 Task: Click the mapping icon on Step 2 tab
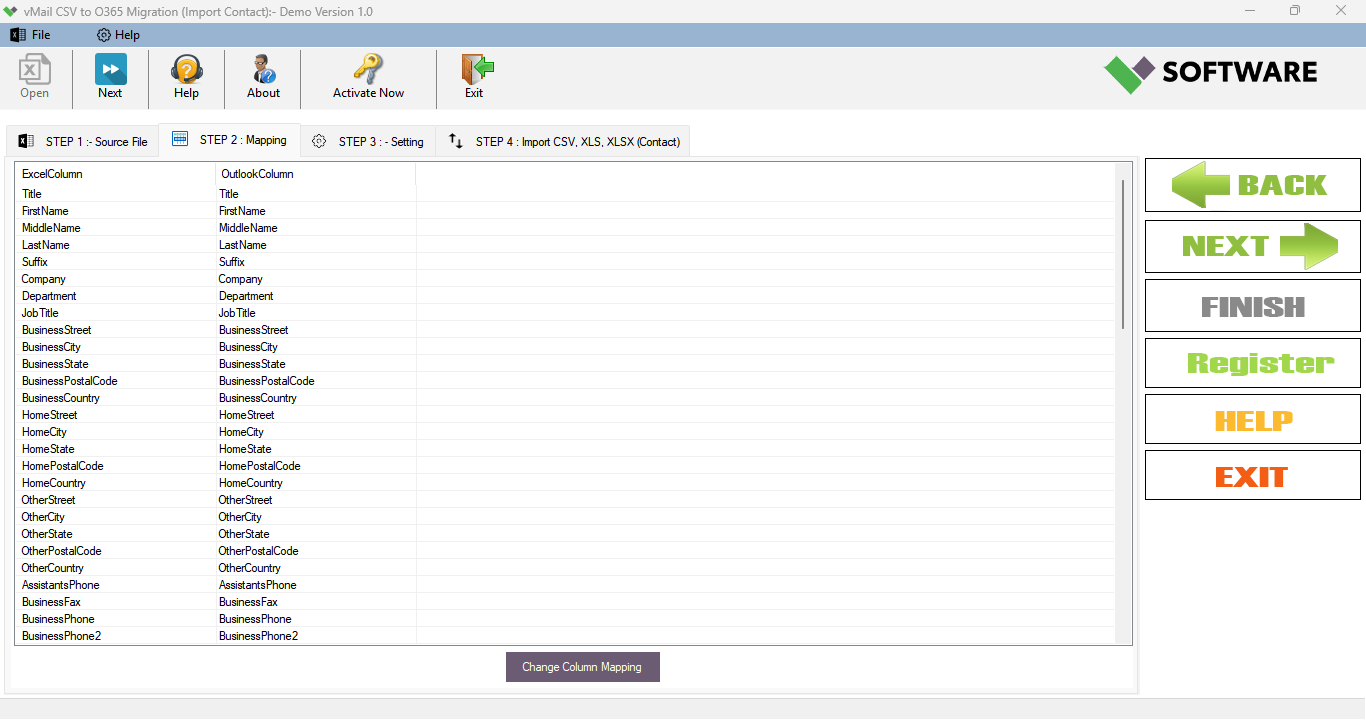(x=180, y=139)
